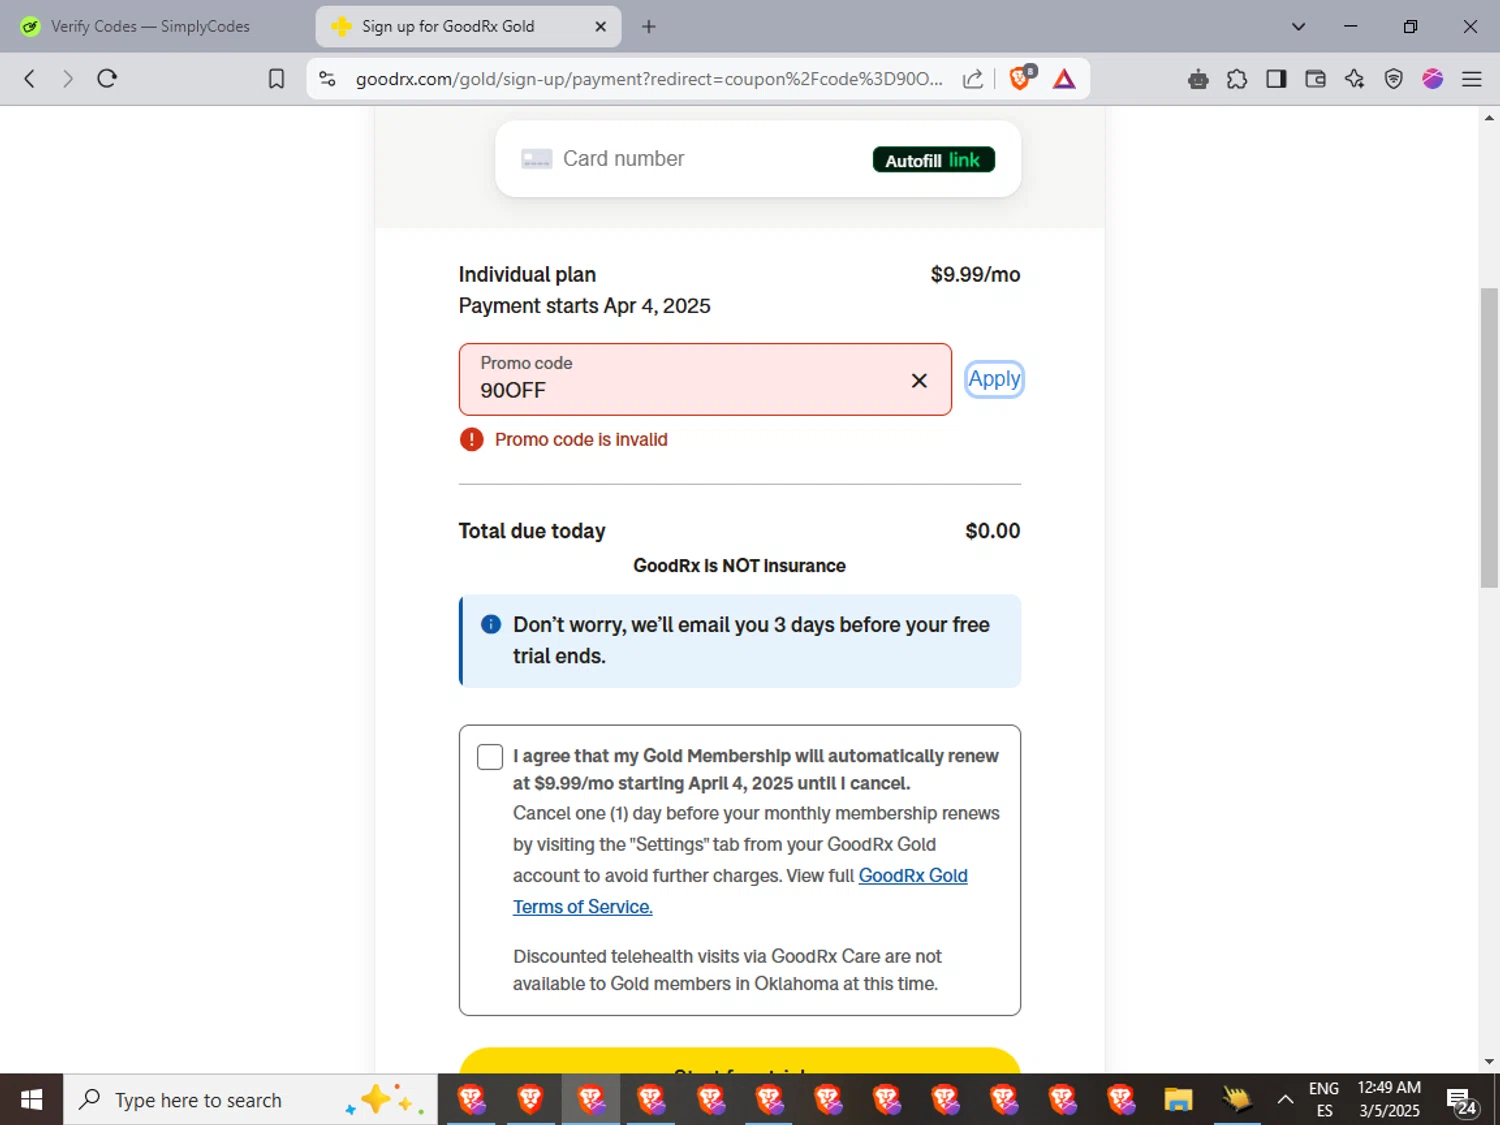
Task: Click 'GoodRx is NOT insurance' text
Action: pyautogui.click(x=739, y=566)
